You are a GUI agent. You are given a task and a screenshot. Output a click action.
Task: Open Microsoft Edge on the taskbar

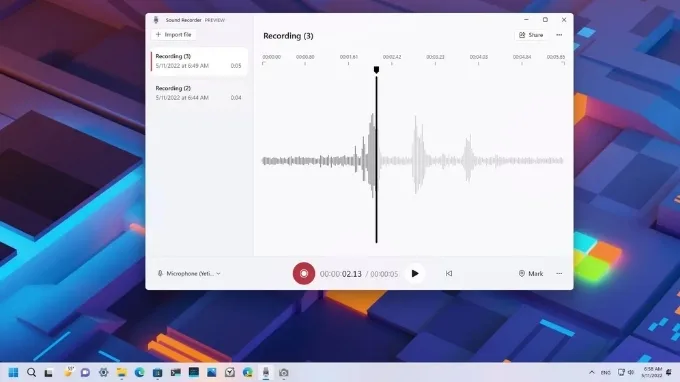[139, 372]
